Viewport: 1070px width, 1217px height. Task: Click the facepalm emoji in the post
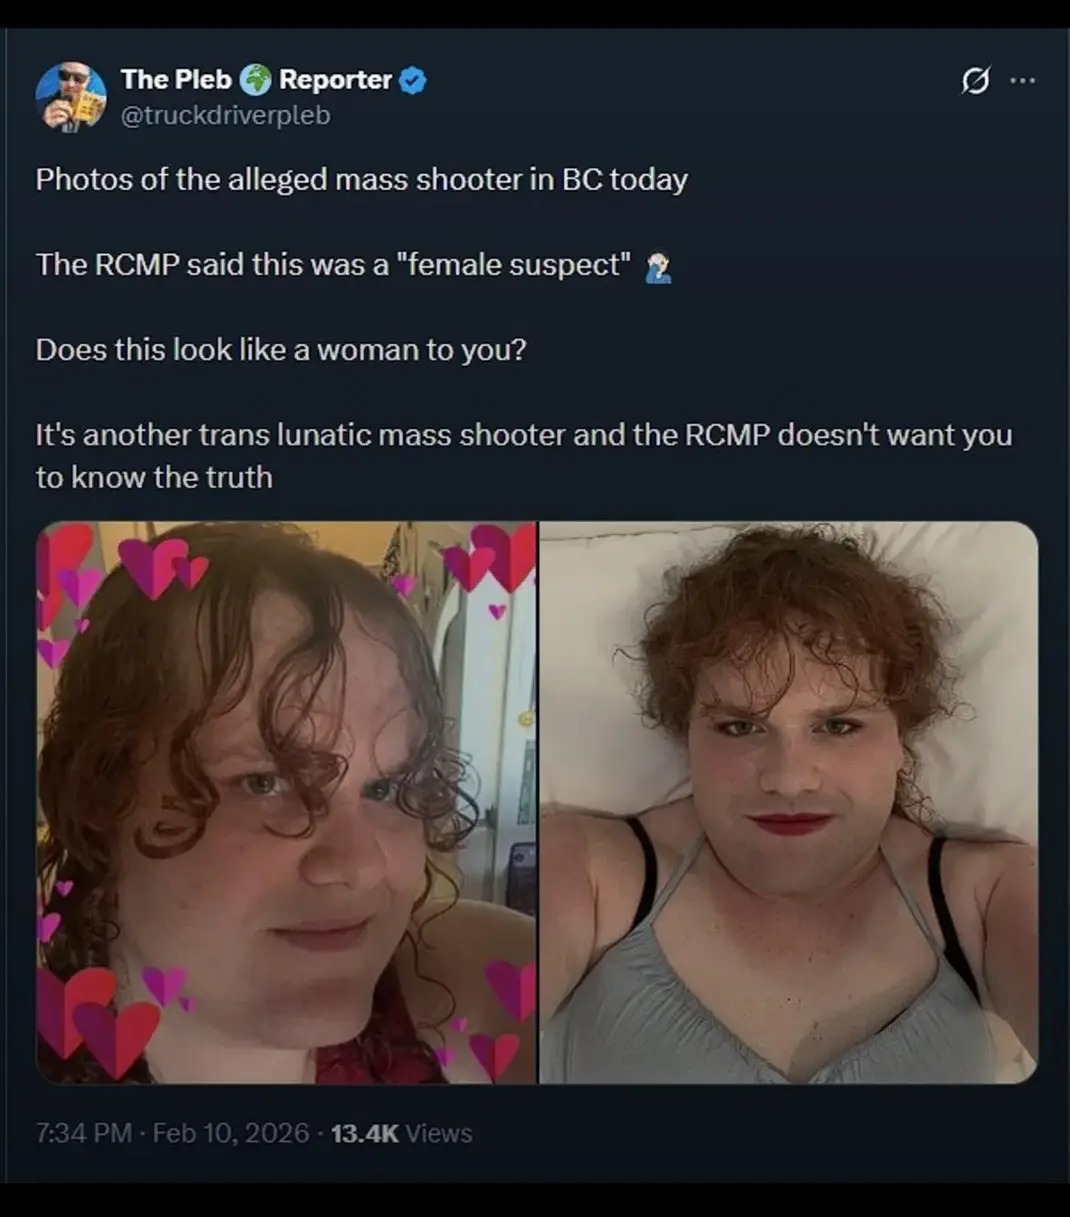[657, 267]
